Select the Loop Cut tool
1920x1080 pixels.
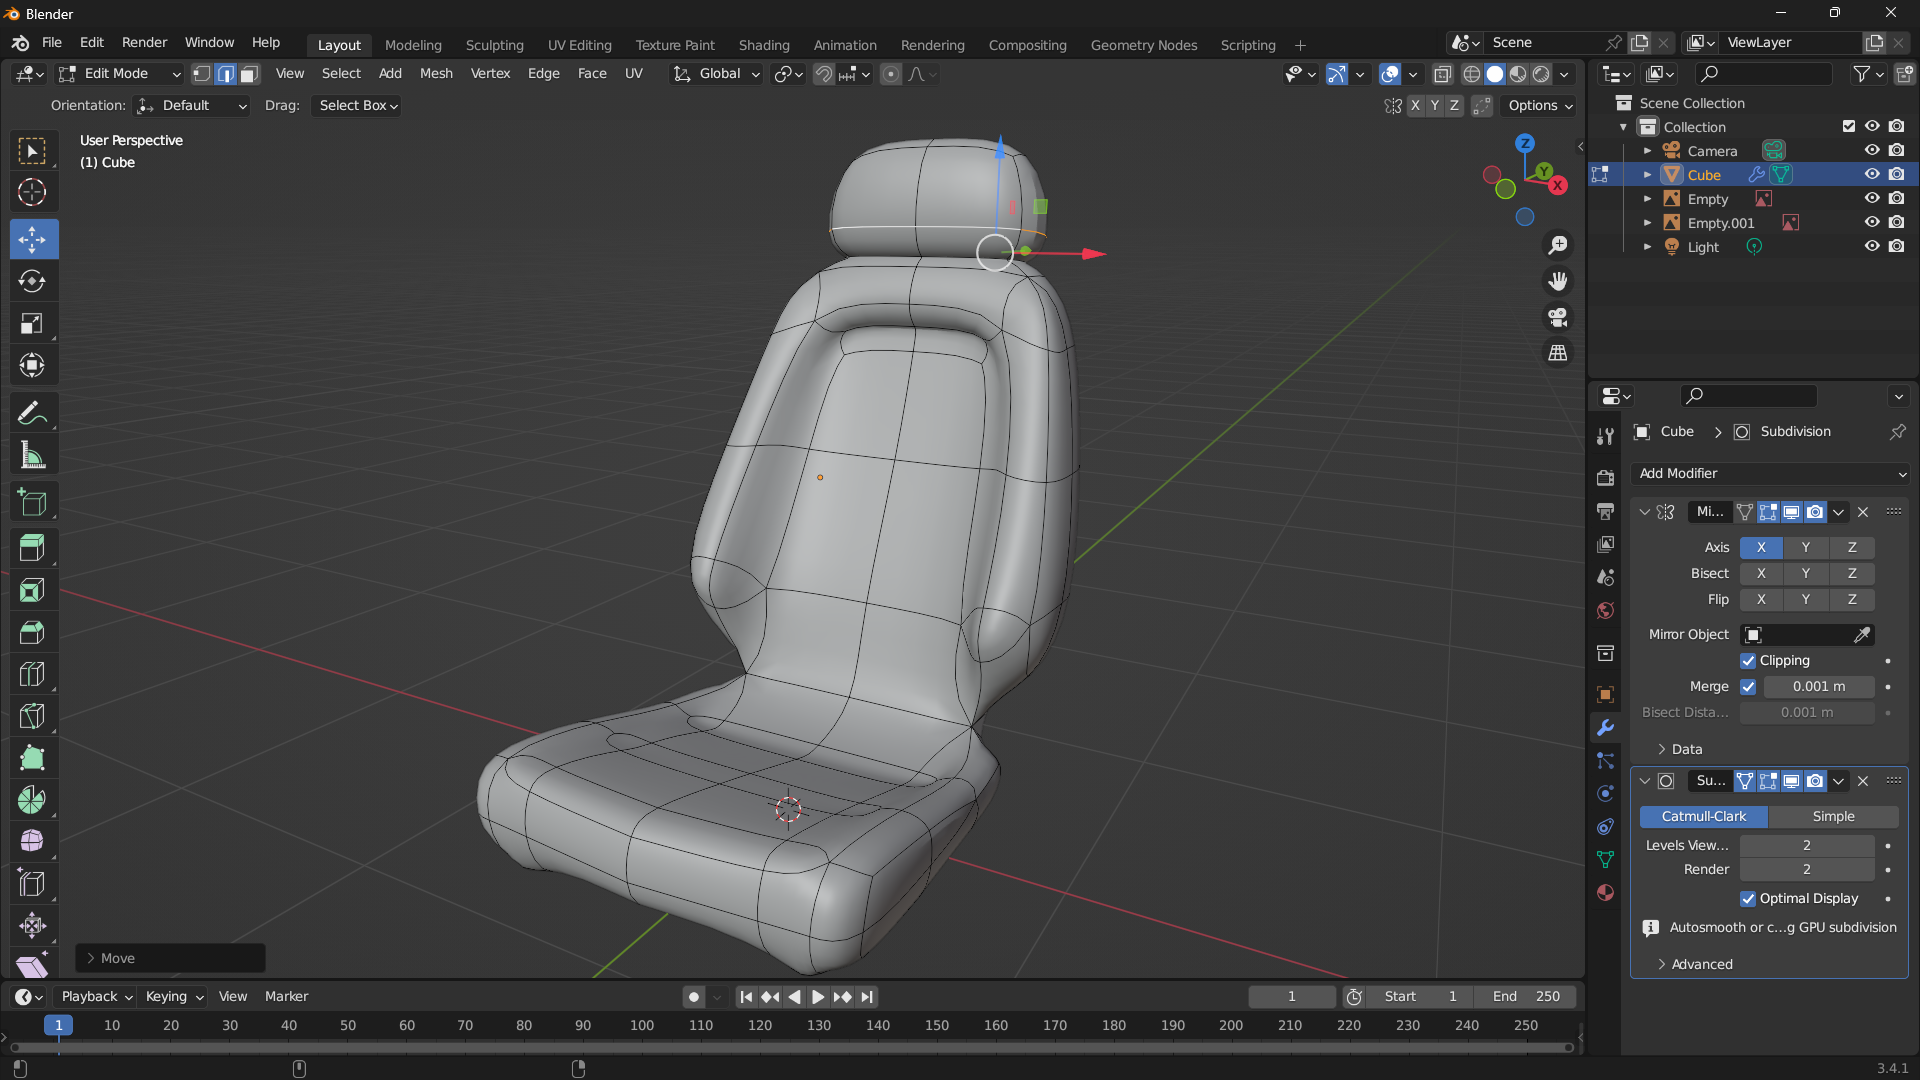tap(32, 674)
